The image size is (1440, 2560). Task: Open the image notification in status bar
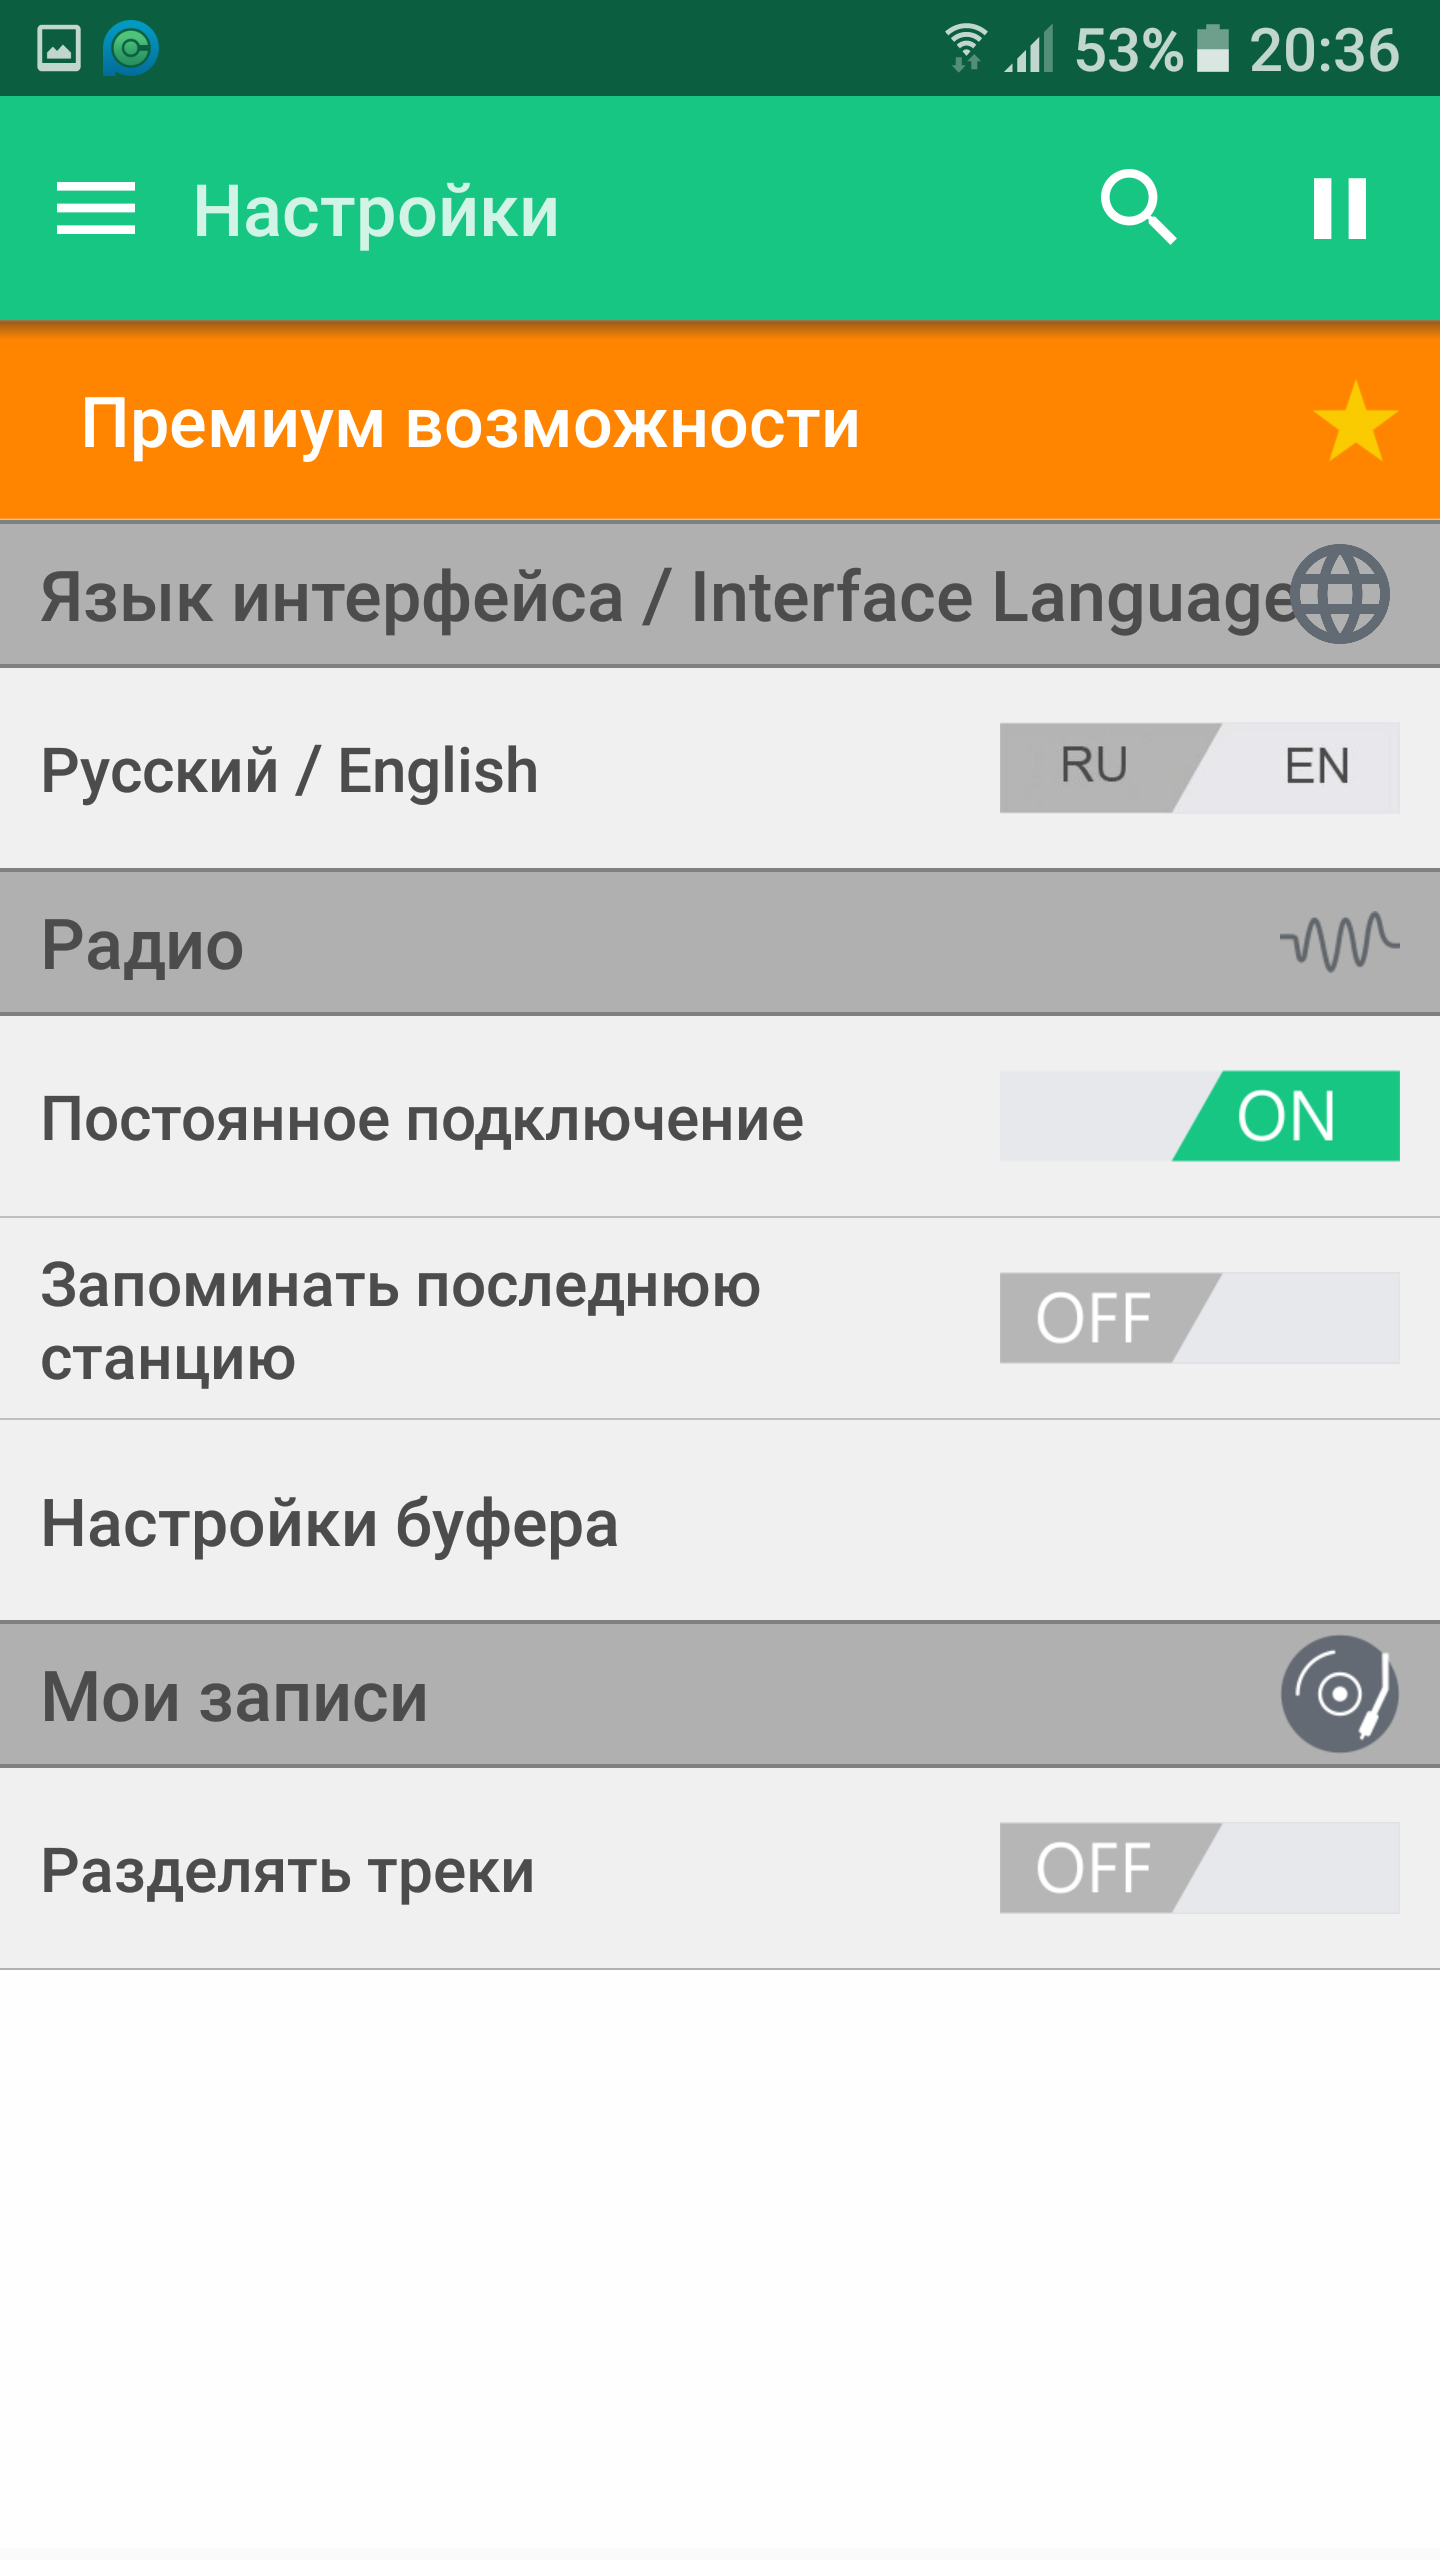tap(58, 48)
